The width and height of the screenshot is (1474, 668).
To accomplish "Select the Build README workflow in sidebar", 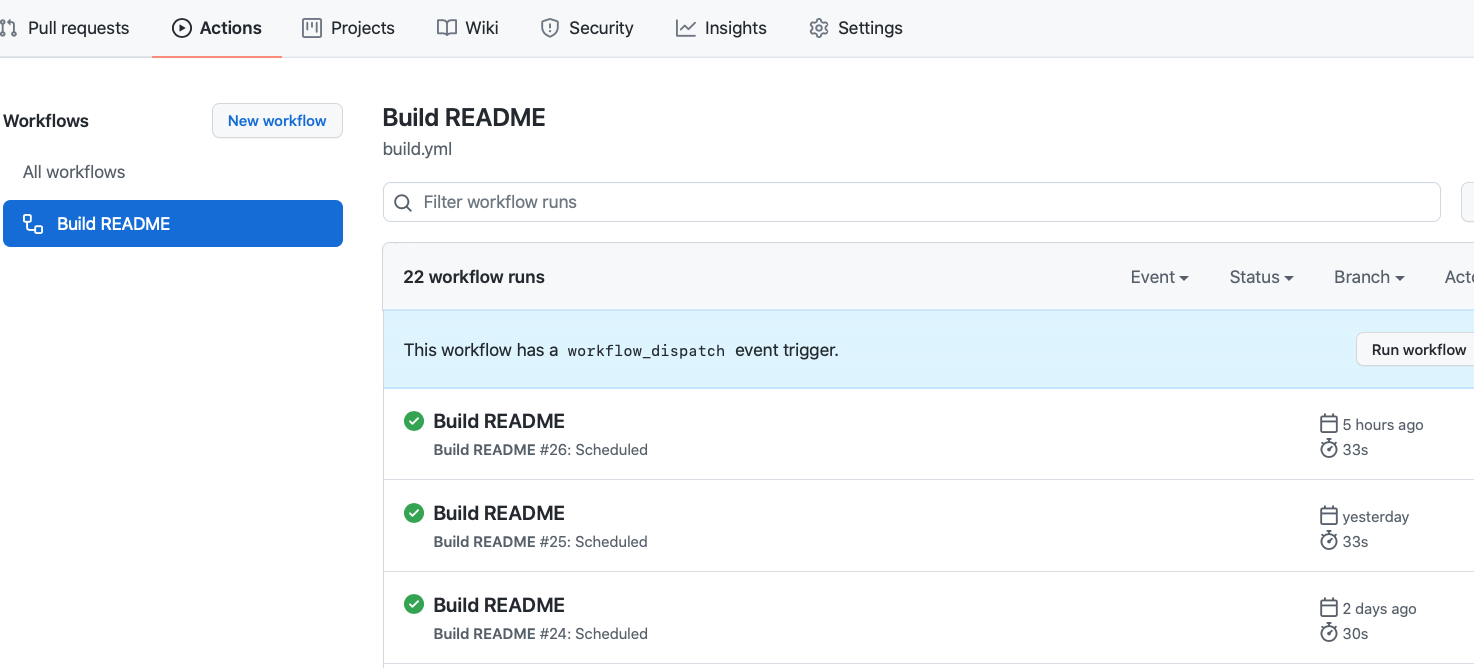I will coord(173,224).
